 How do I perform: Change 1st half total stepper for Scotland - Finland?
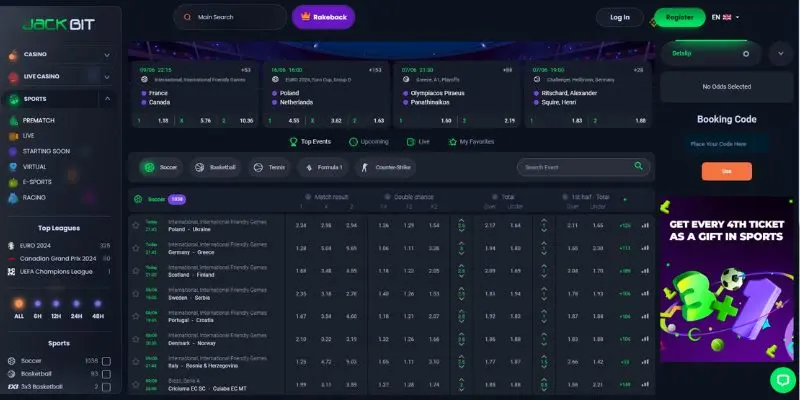tap(544, 271)
